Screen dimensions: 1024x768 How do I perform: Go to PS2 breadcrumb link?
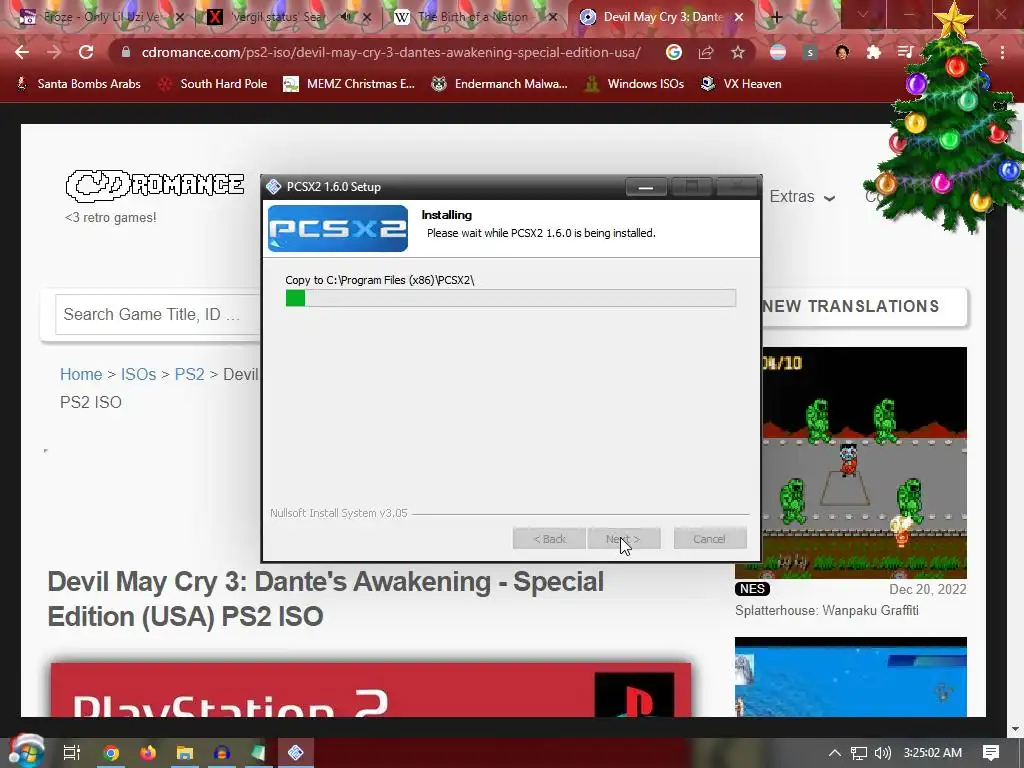pyautogui.click(x=189, y=374)
